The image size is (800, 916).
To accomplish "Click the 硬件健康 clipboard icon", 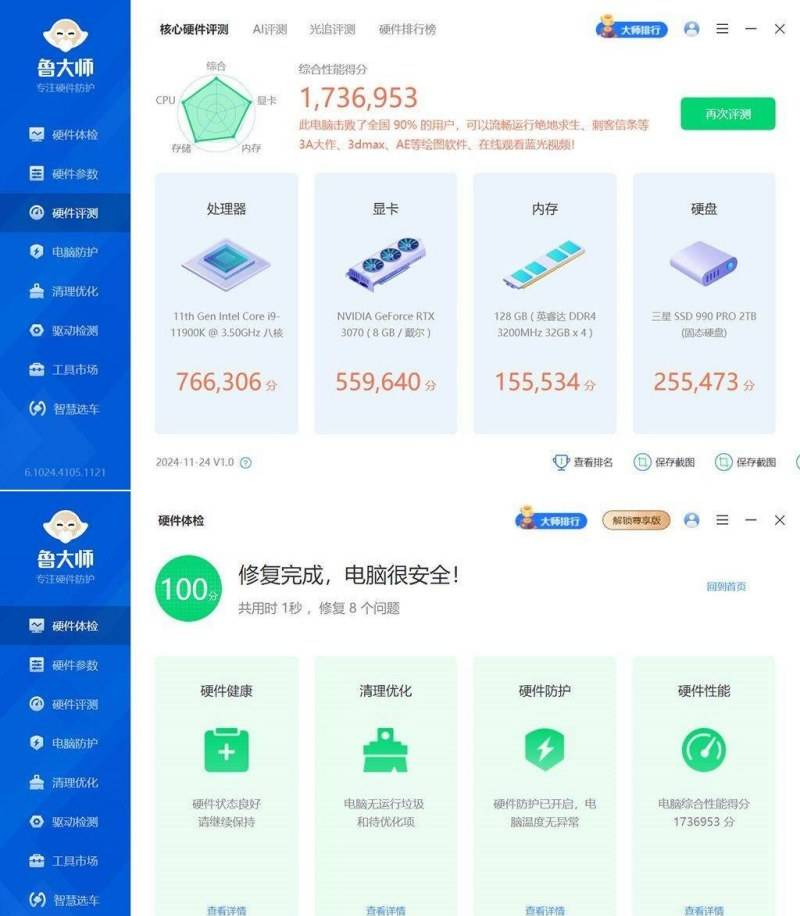I will pyautogui.click(x=226, y=750).
